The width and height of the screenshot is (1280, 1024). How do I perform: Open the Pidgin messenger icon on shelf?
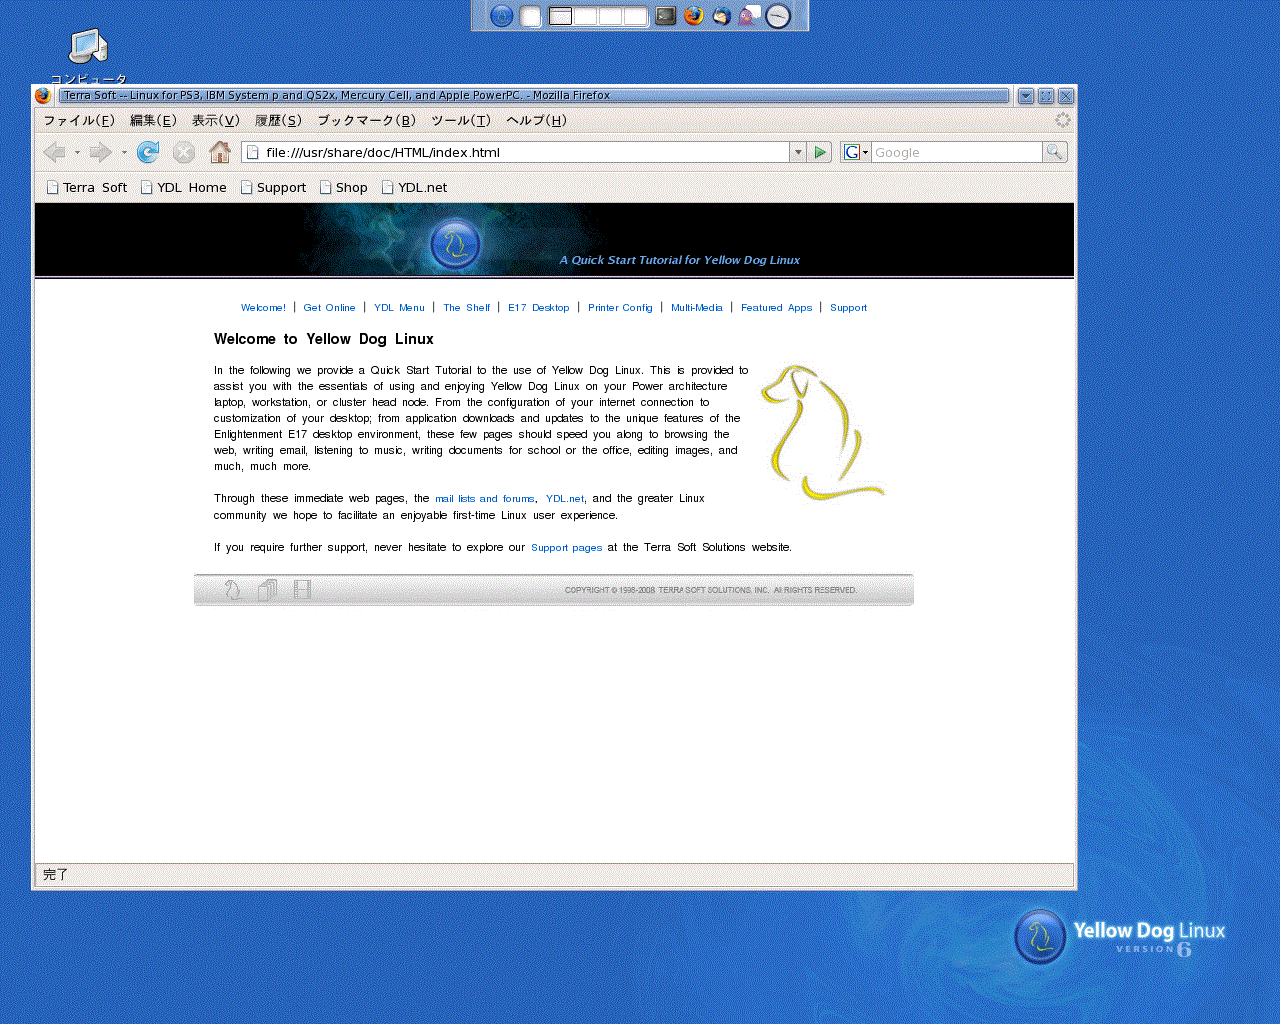[749, 16]
